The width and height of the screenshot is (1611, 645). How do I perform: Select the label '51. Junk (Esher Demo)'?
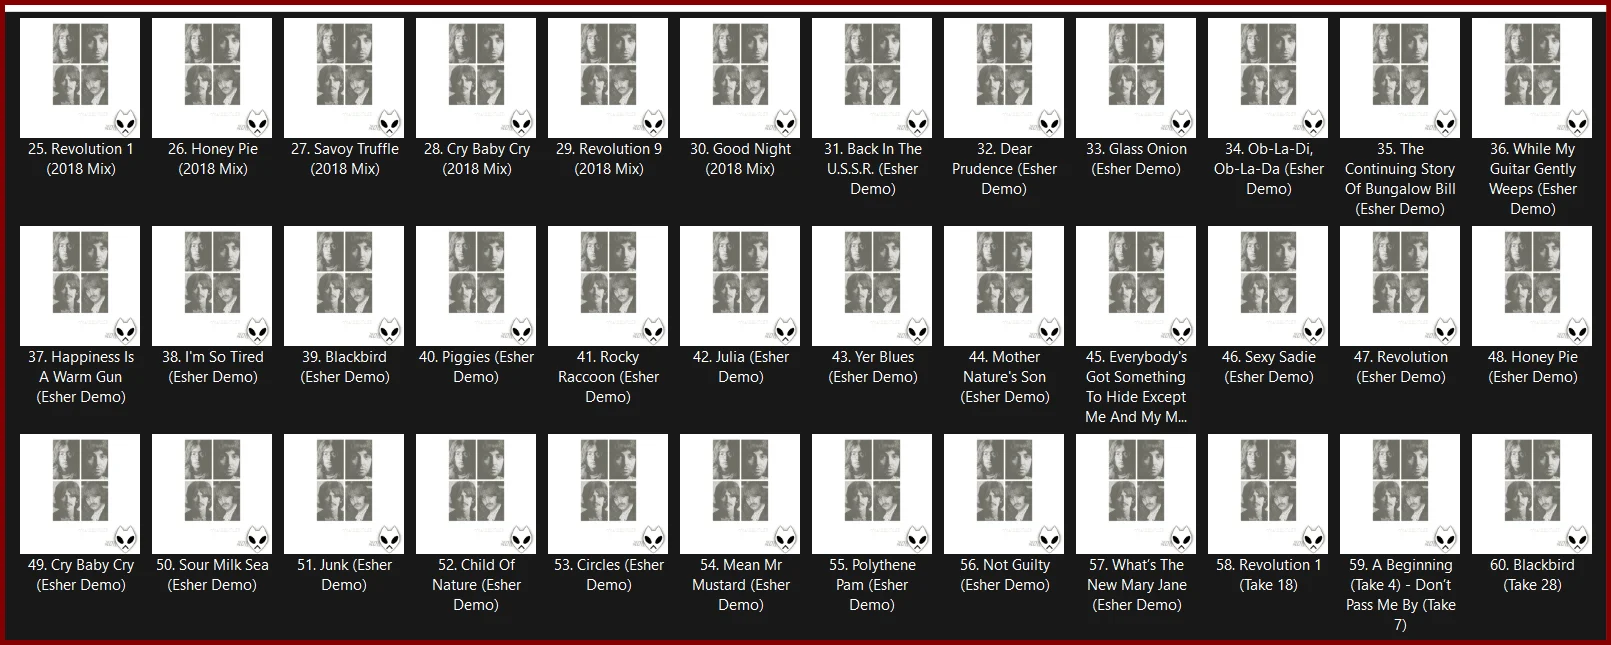pyautogui.click(x=344, y=575)
